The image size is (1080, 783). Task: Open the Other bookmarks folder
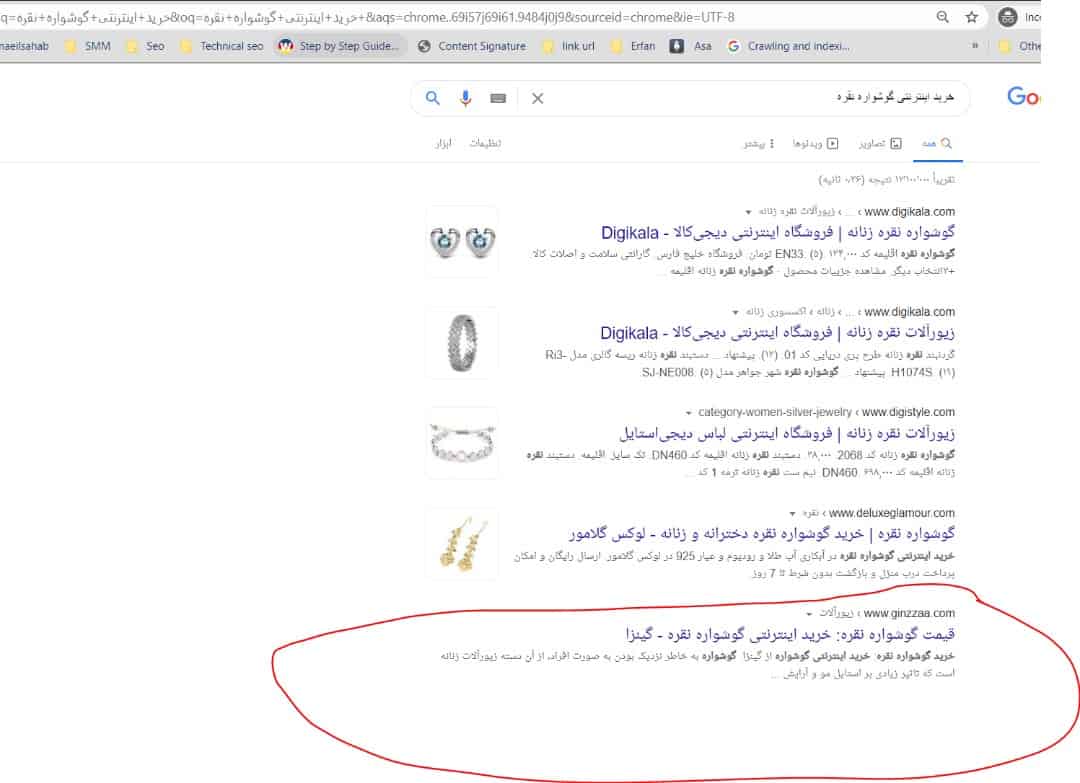pyautogui.click(x=1021, y=46)
